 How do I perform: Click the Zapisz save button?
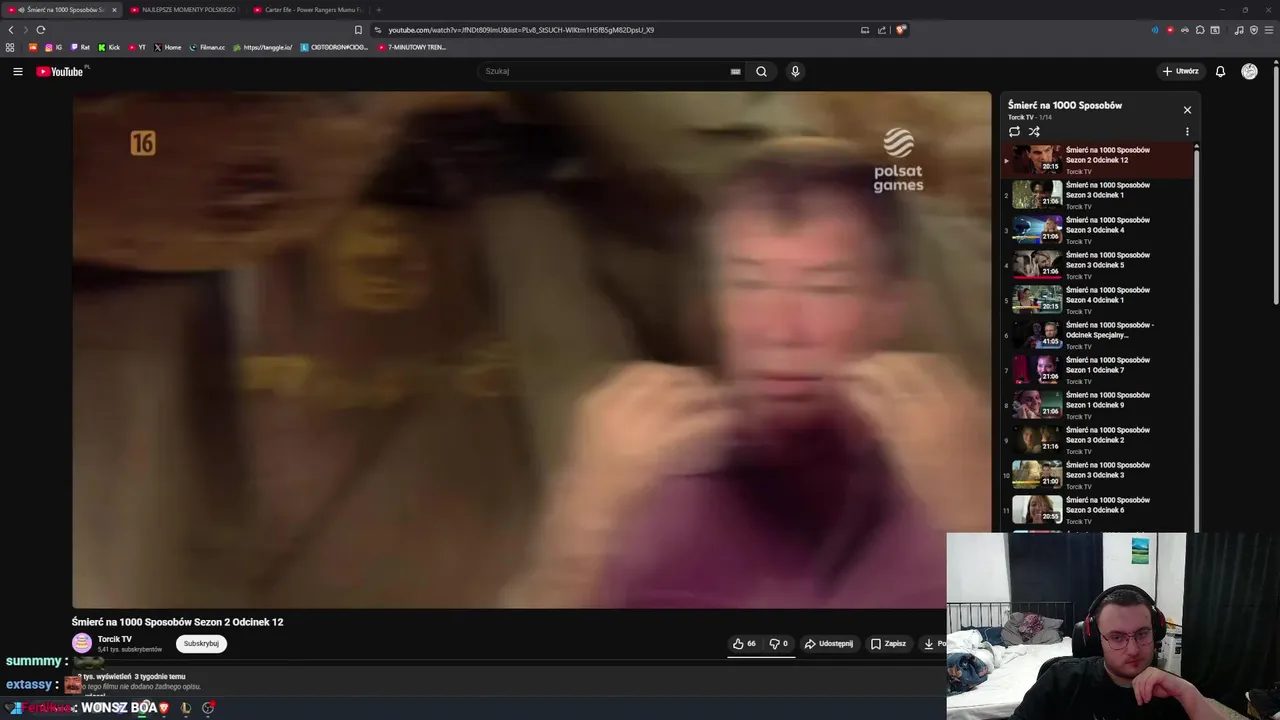[888, 644]
